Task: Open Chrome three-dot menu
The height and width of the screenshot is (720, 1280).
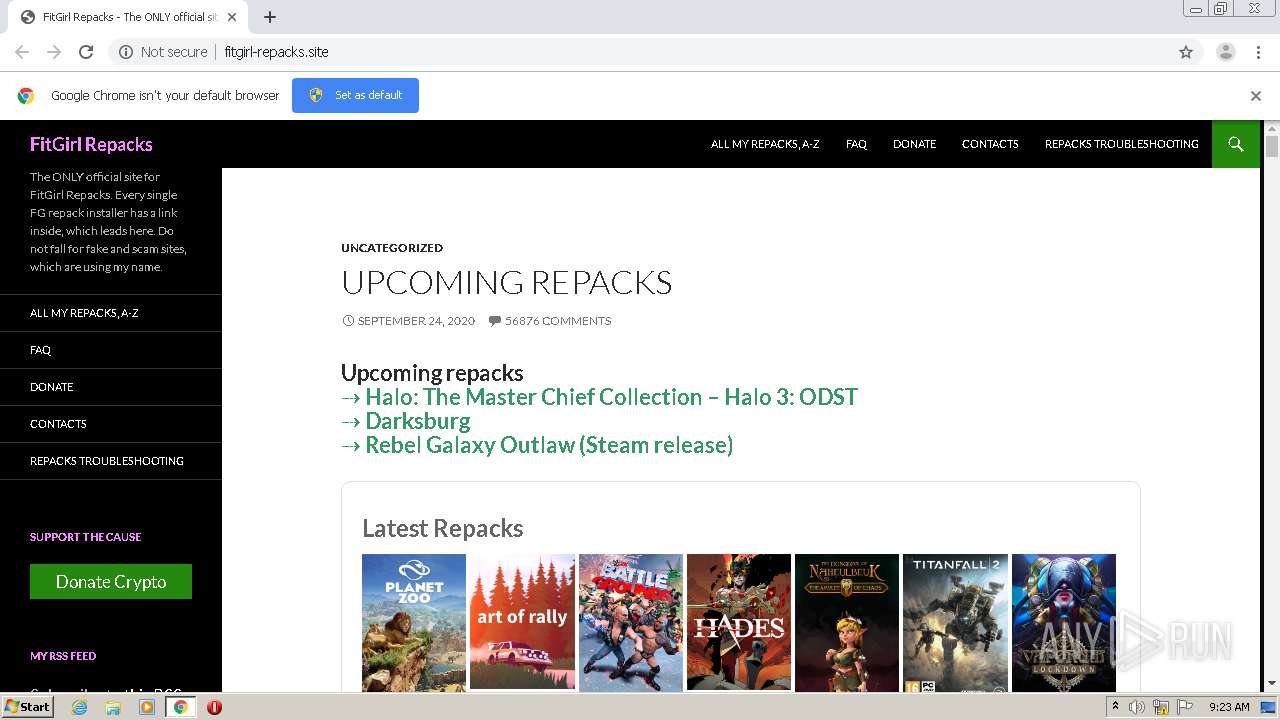Action: [1258, 52]
